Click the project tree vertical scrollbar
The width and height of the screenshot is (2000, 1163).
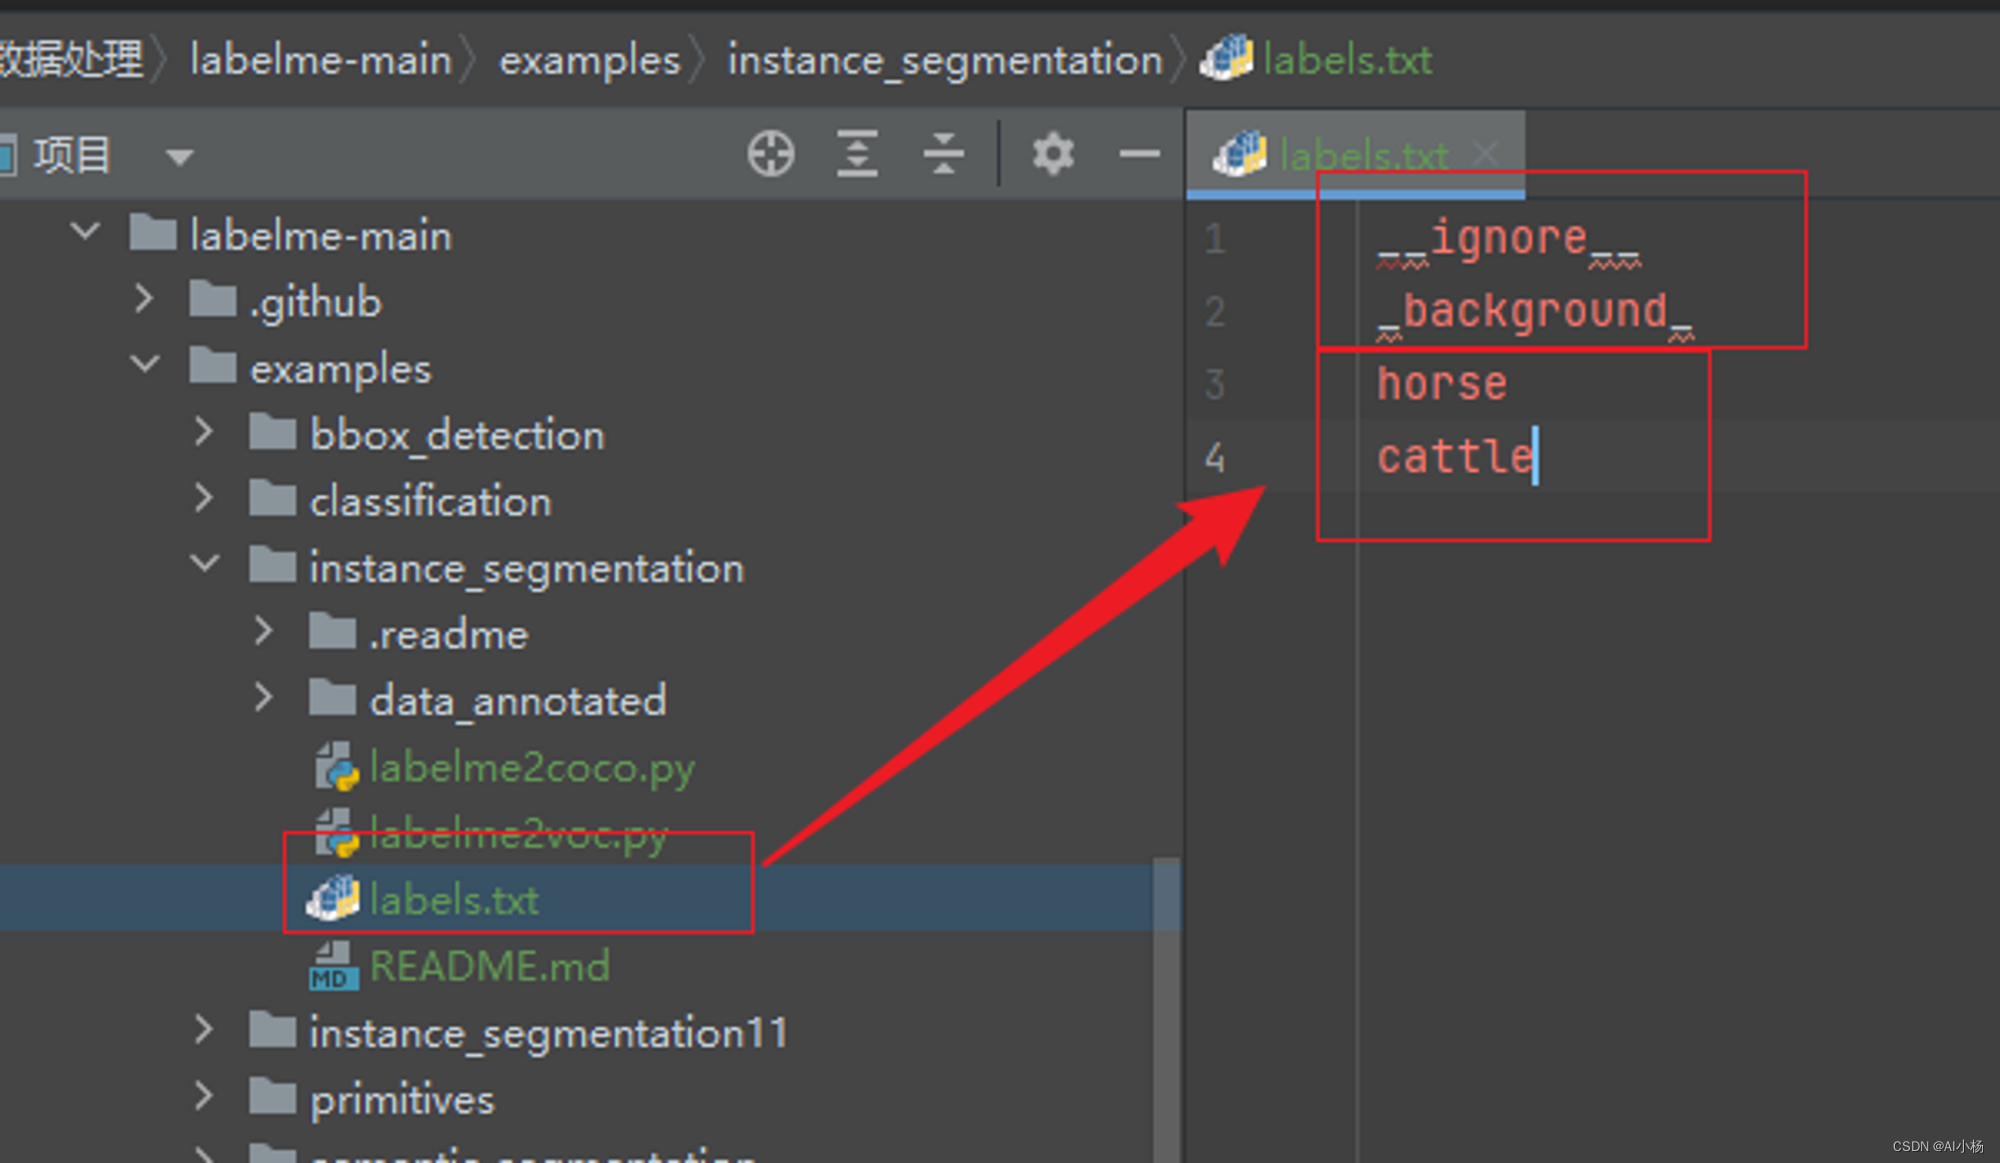(x=1165, y=1000)
